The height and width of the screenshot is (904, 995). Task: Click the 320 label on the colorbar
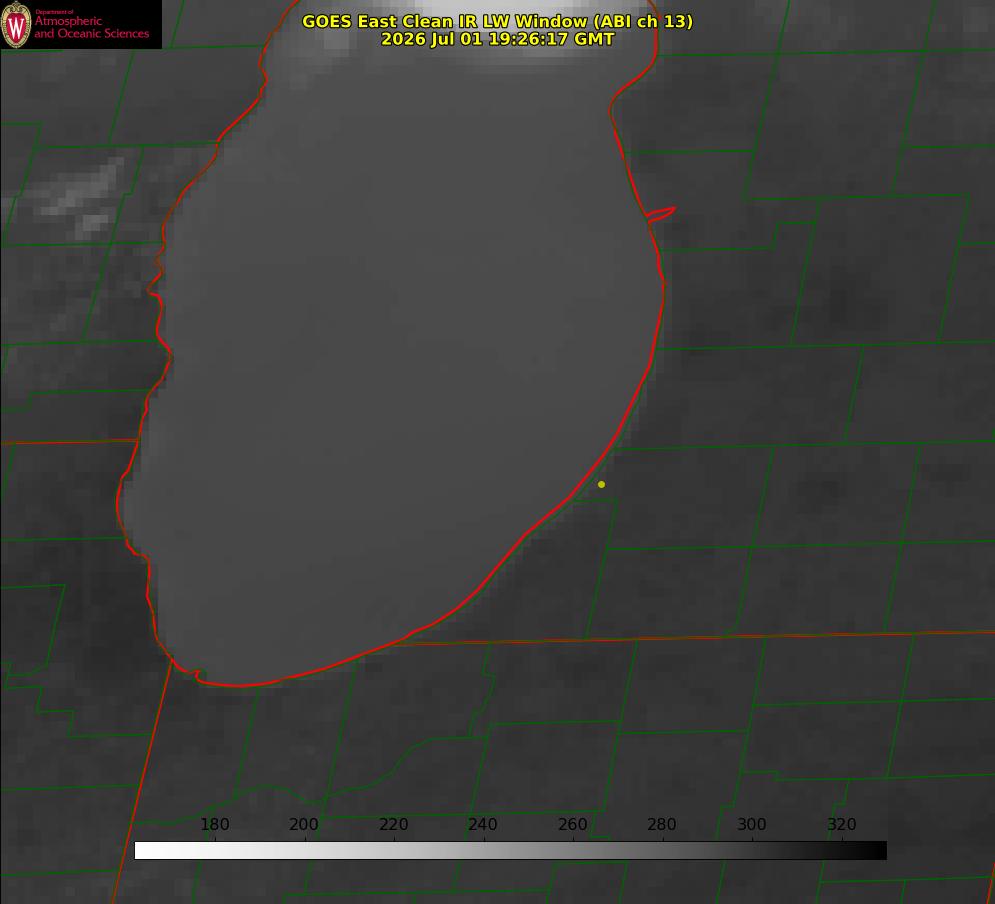(x=842, y=824)
